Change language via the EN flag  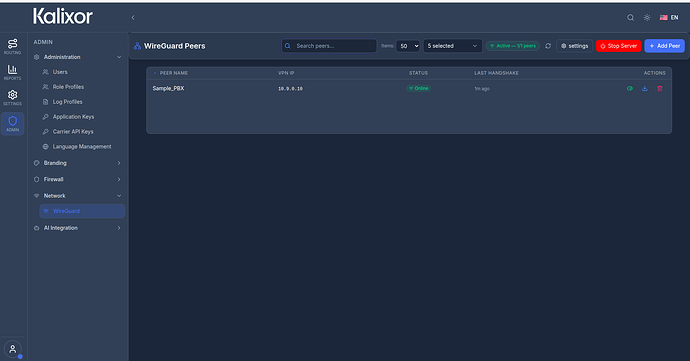669,18
